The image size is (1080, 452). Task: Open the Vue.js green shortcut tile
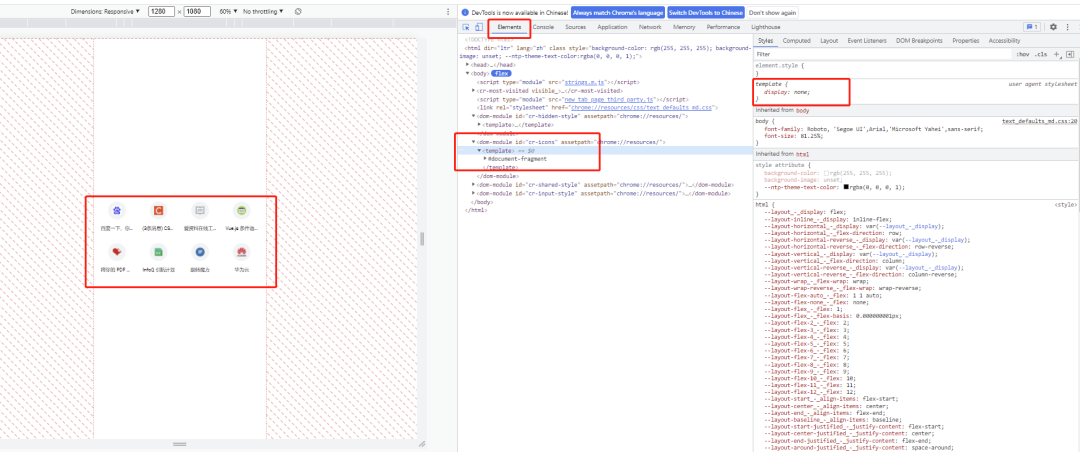click(x=241, y=210)
